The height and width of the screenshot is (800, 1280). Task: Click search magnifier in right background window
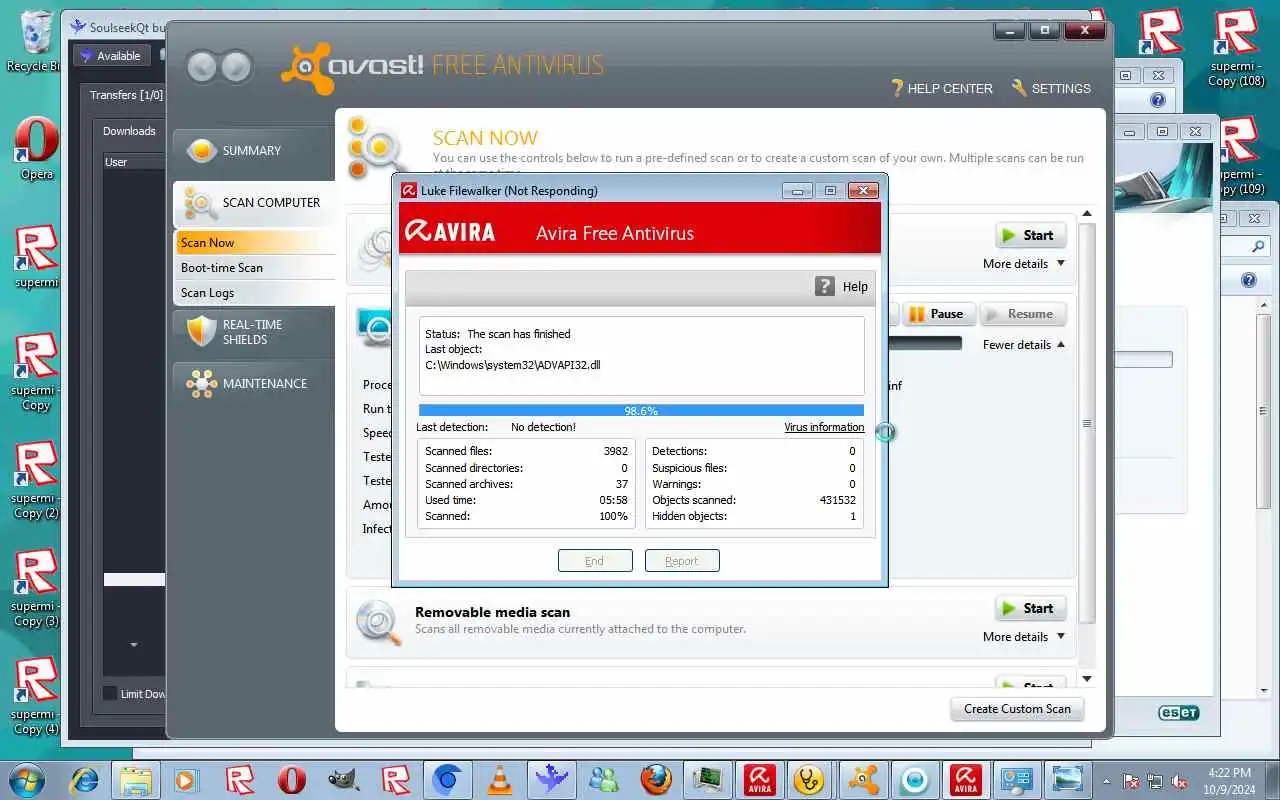click(x=1259, y=247)
